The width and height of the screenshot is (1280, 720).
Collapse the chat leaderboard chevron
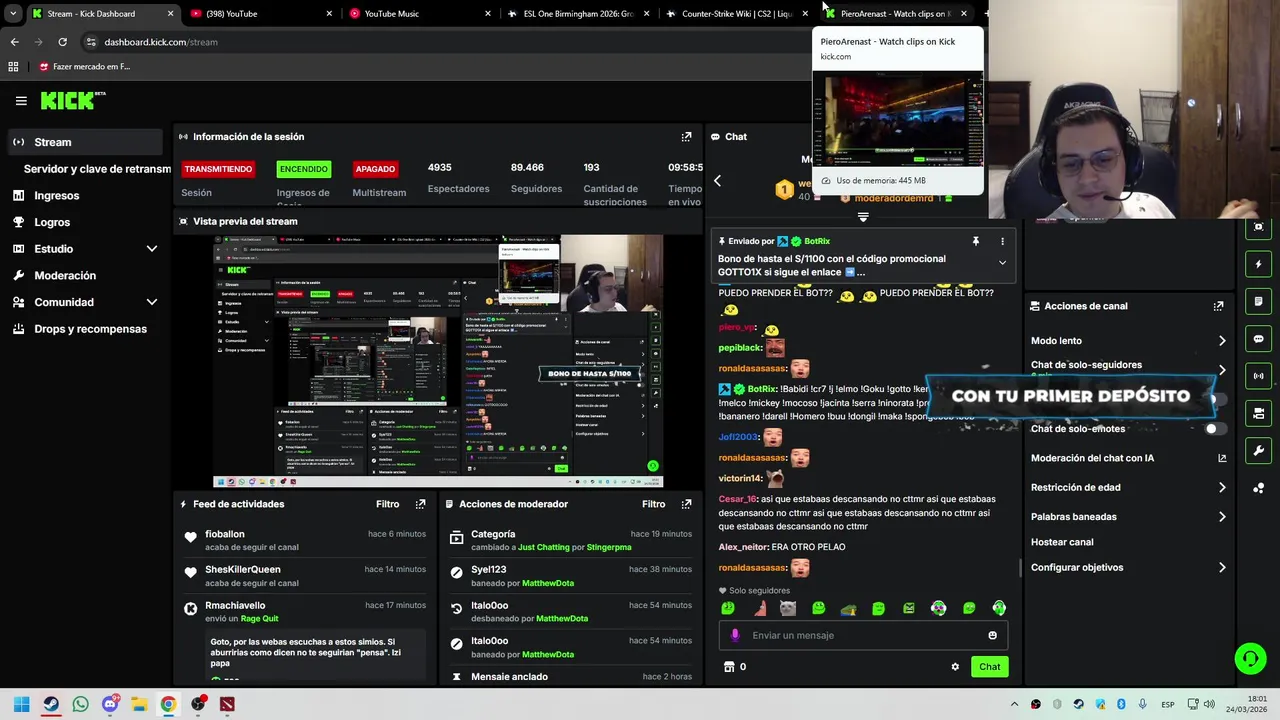click(863, 216)
